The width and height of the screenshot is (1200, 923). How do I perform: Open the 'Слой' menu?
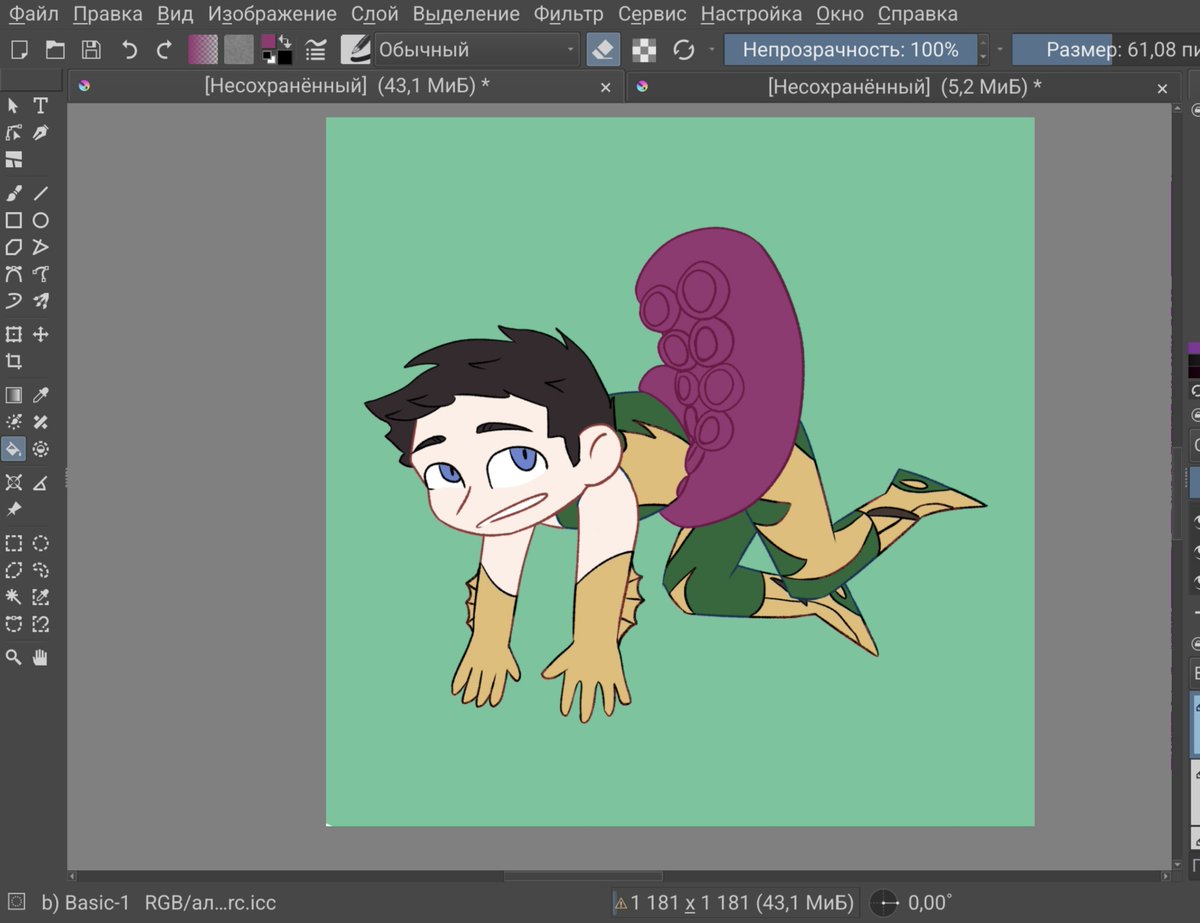click(375, 14)
